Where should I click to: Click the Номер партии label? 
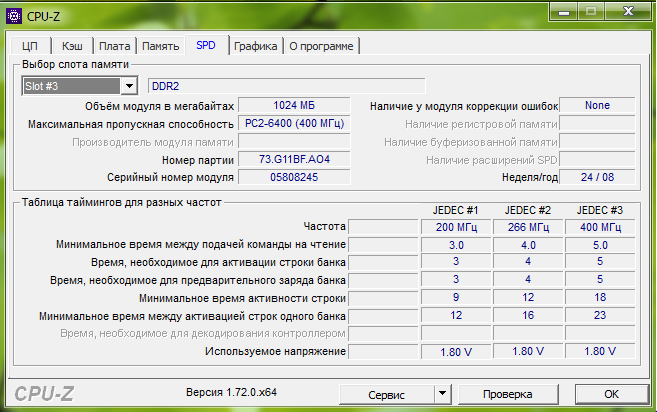[198, 160]
